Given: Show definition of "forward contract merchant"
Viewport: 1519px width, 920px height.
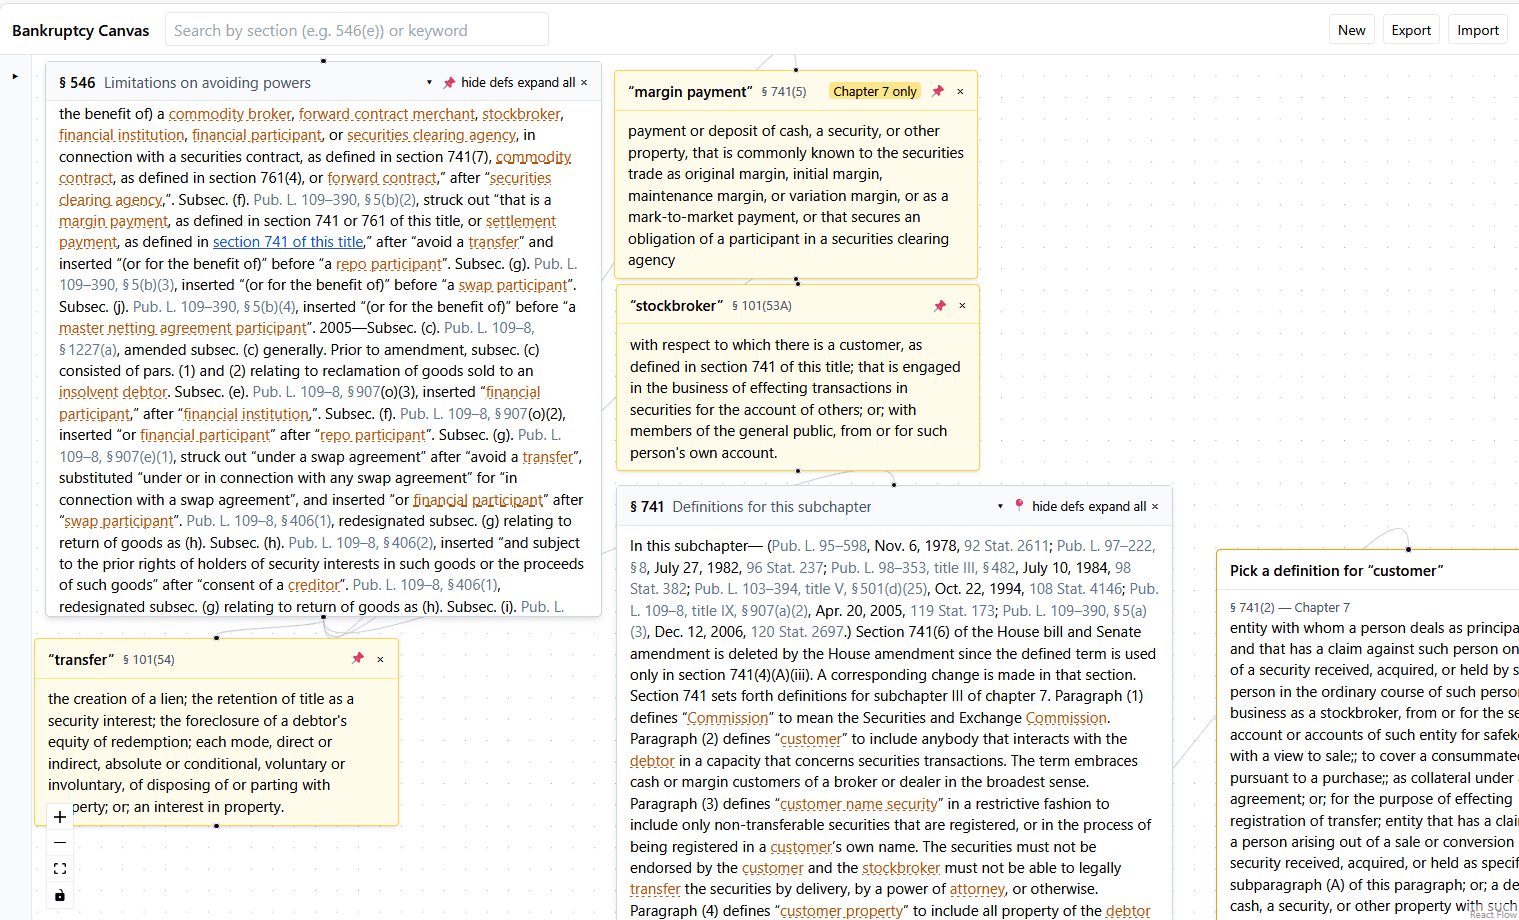Looking at the screenshot, I should (x=387, y=114).
